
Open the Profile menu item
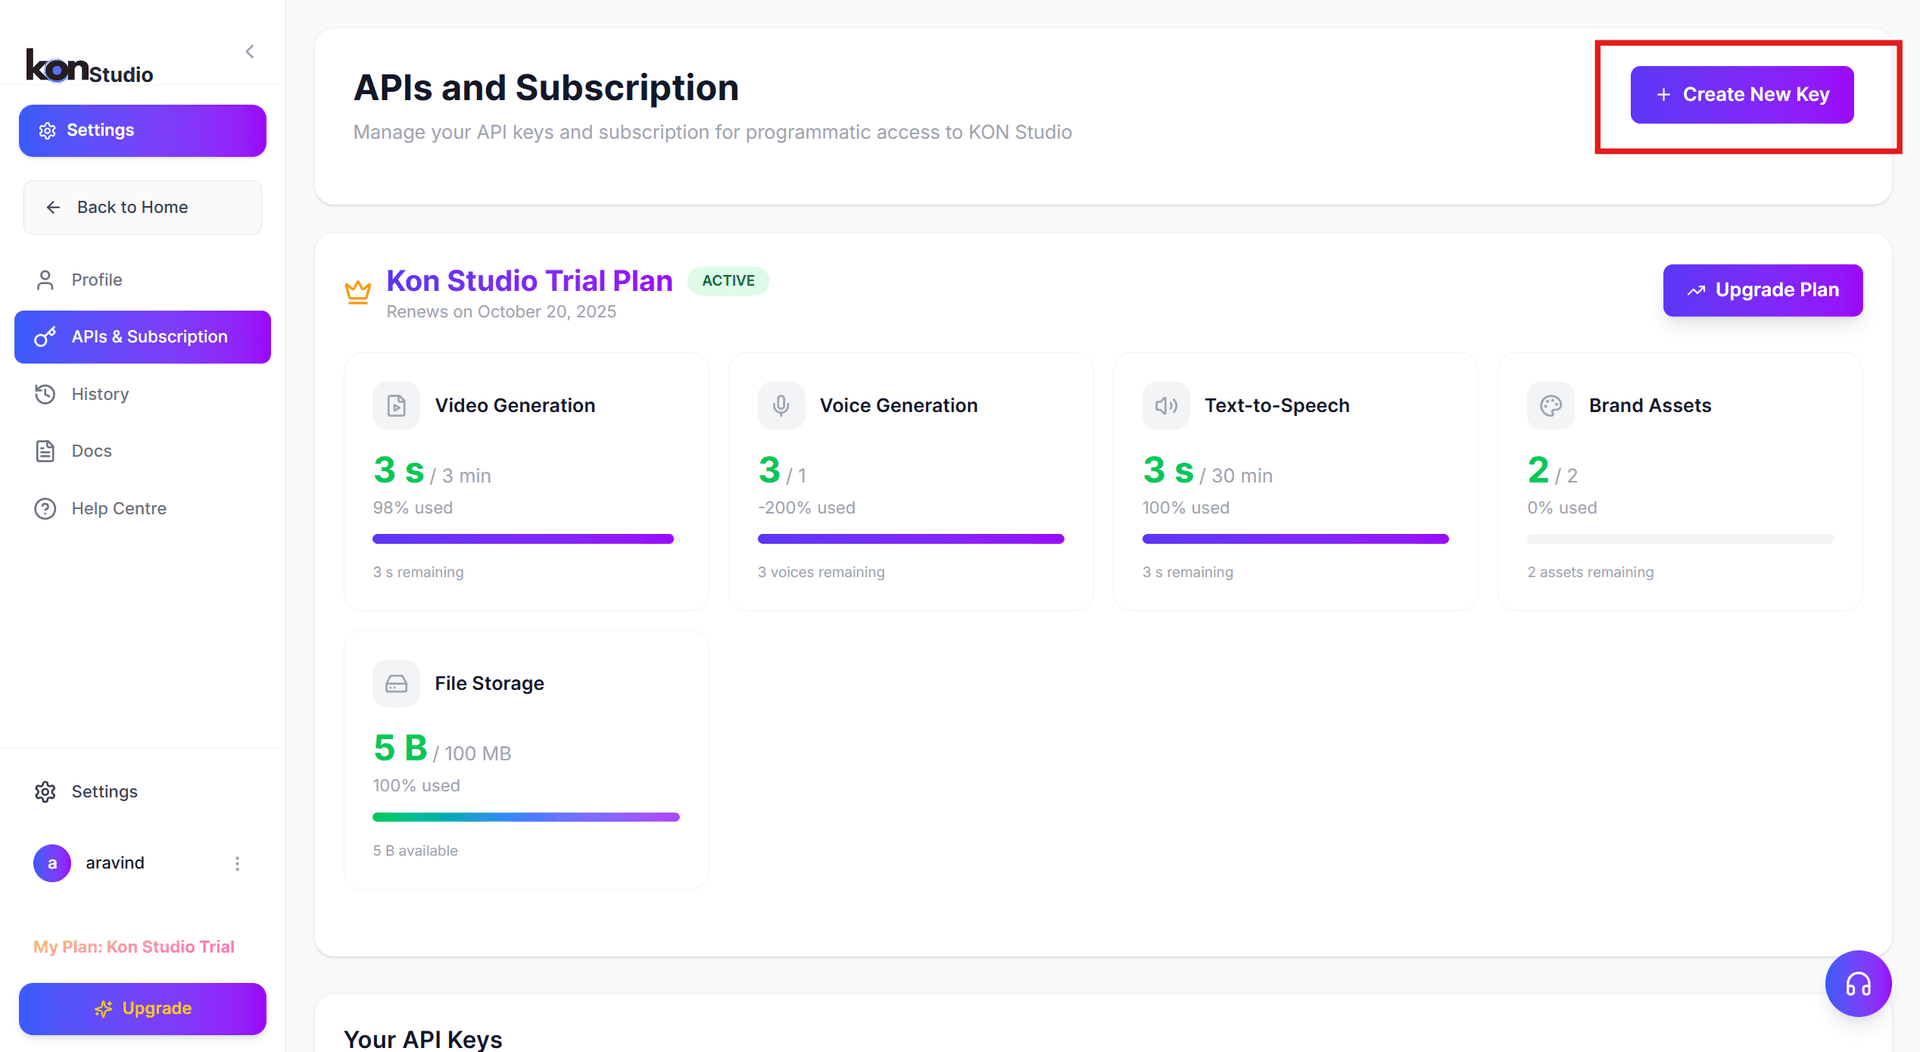point(96,280)
